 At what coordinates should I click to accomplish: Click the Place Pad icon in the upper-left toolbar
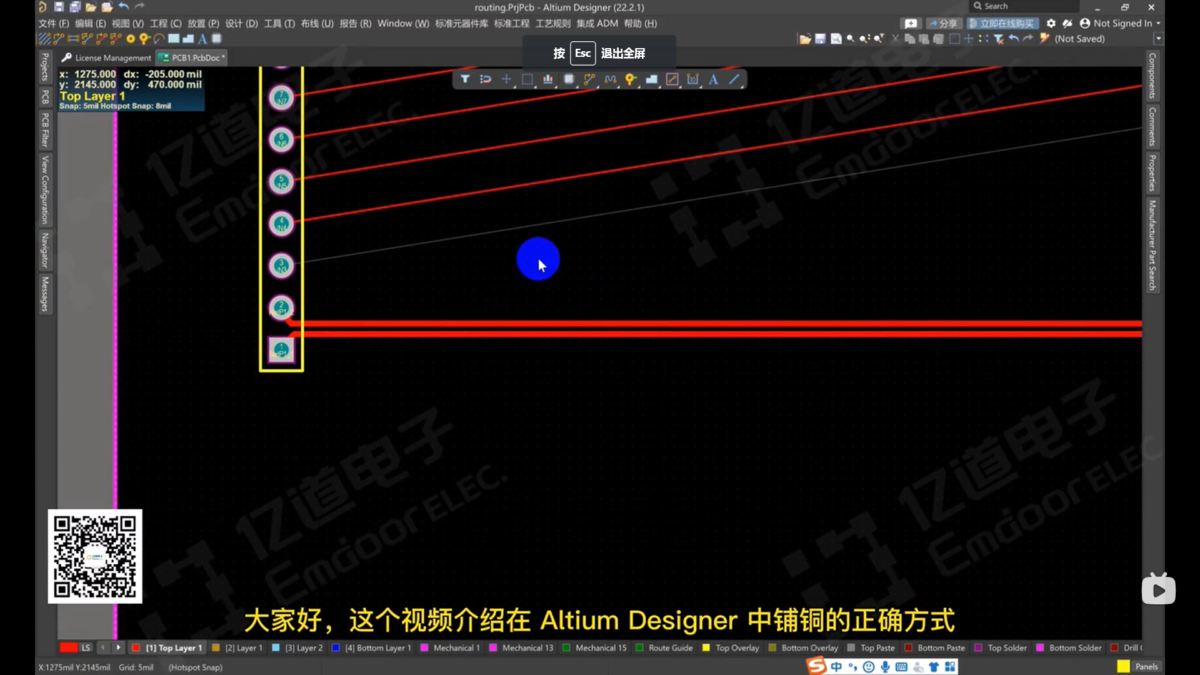pos(130,39)
